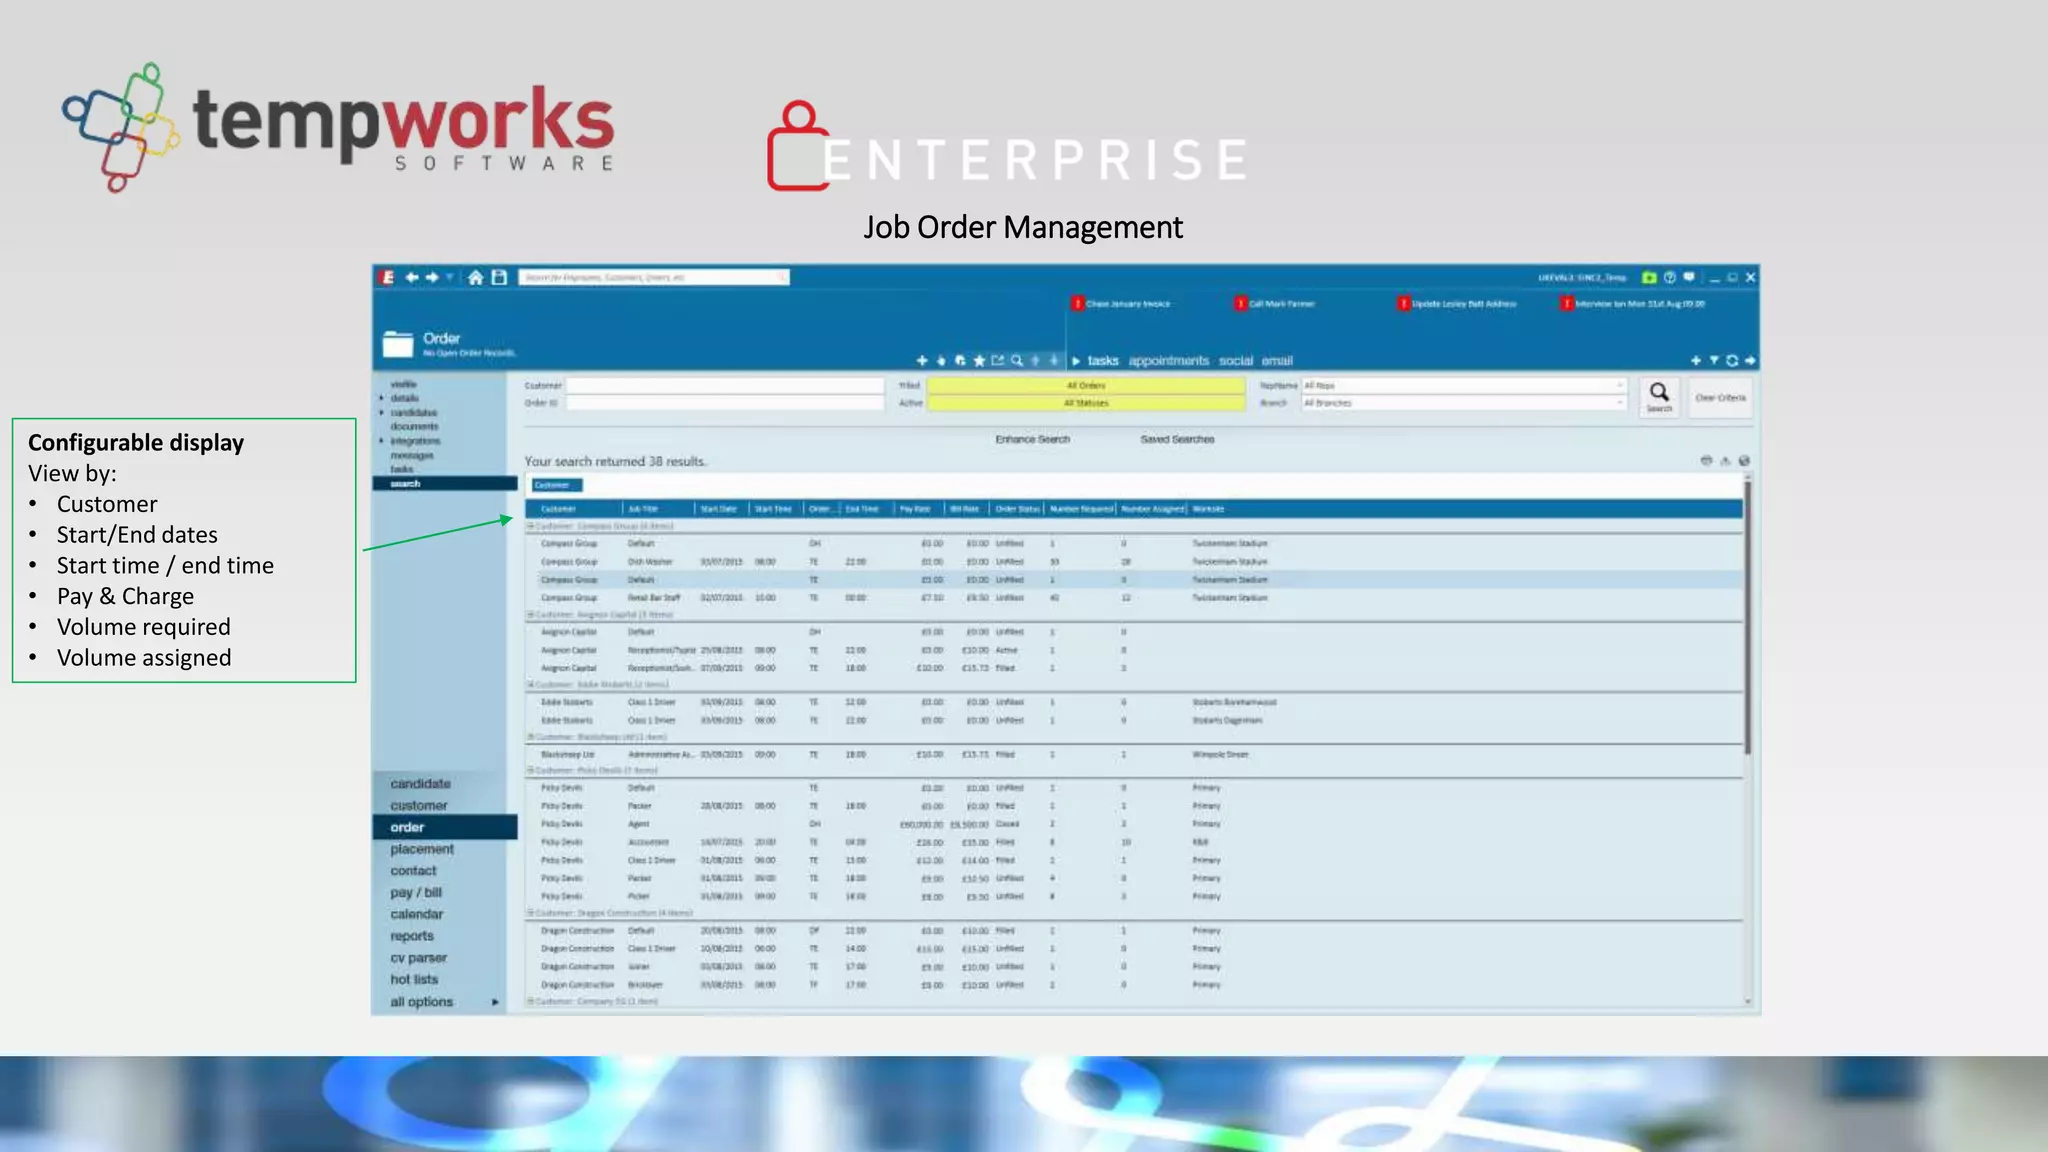Select candidate in the left navigation
This screenshot has width=2048, height=1152.
421,784
